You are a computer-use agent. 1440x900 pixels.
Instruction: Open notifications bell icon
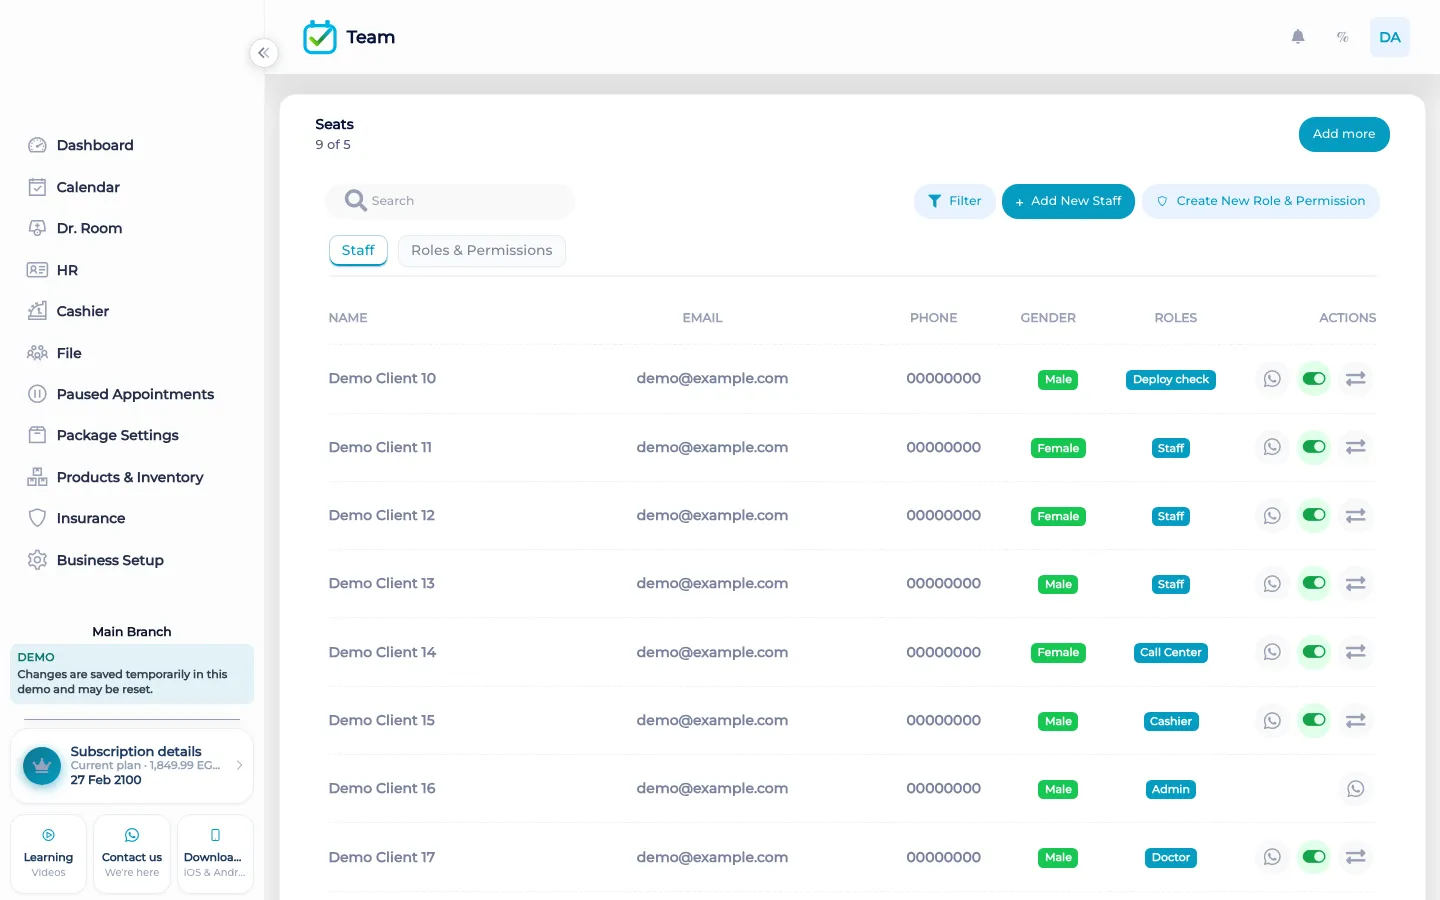pos(1298,37)
